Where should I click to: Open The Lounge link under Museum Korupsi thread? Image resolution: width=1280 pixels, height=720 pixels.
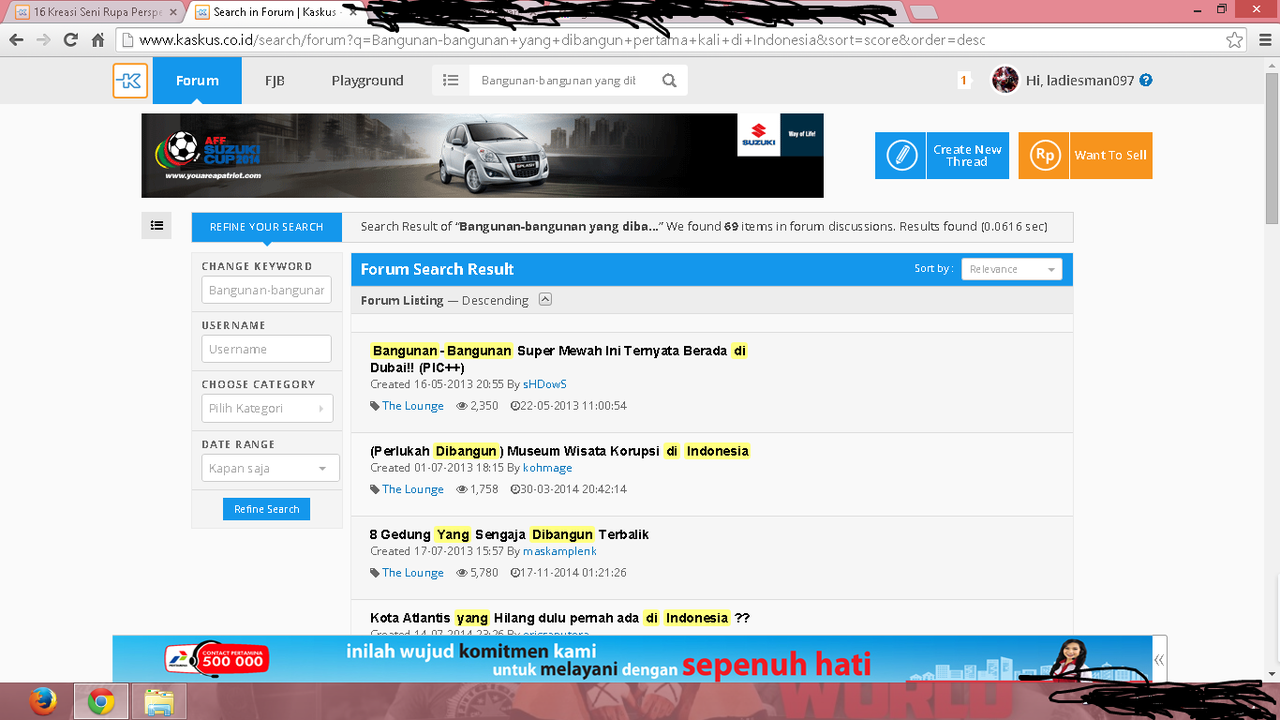[413, 489]
